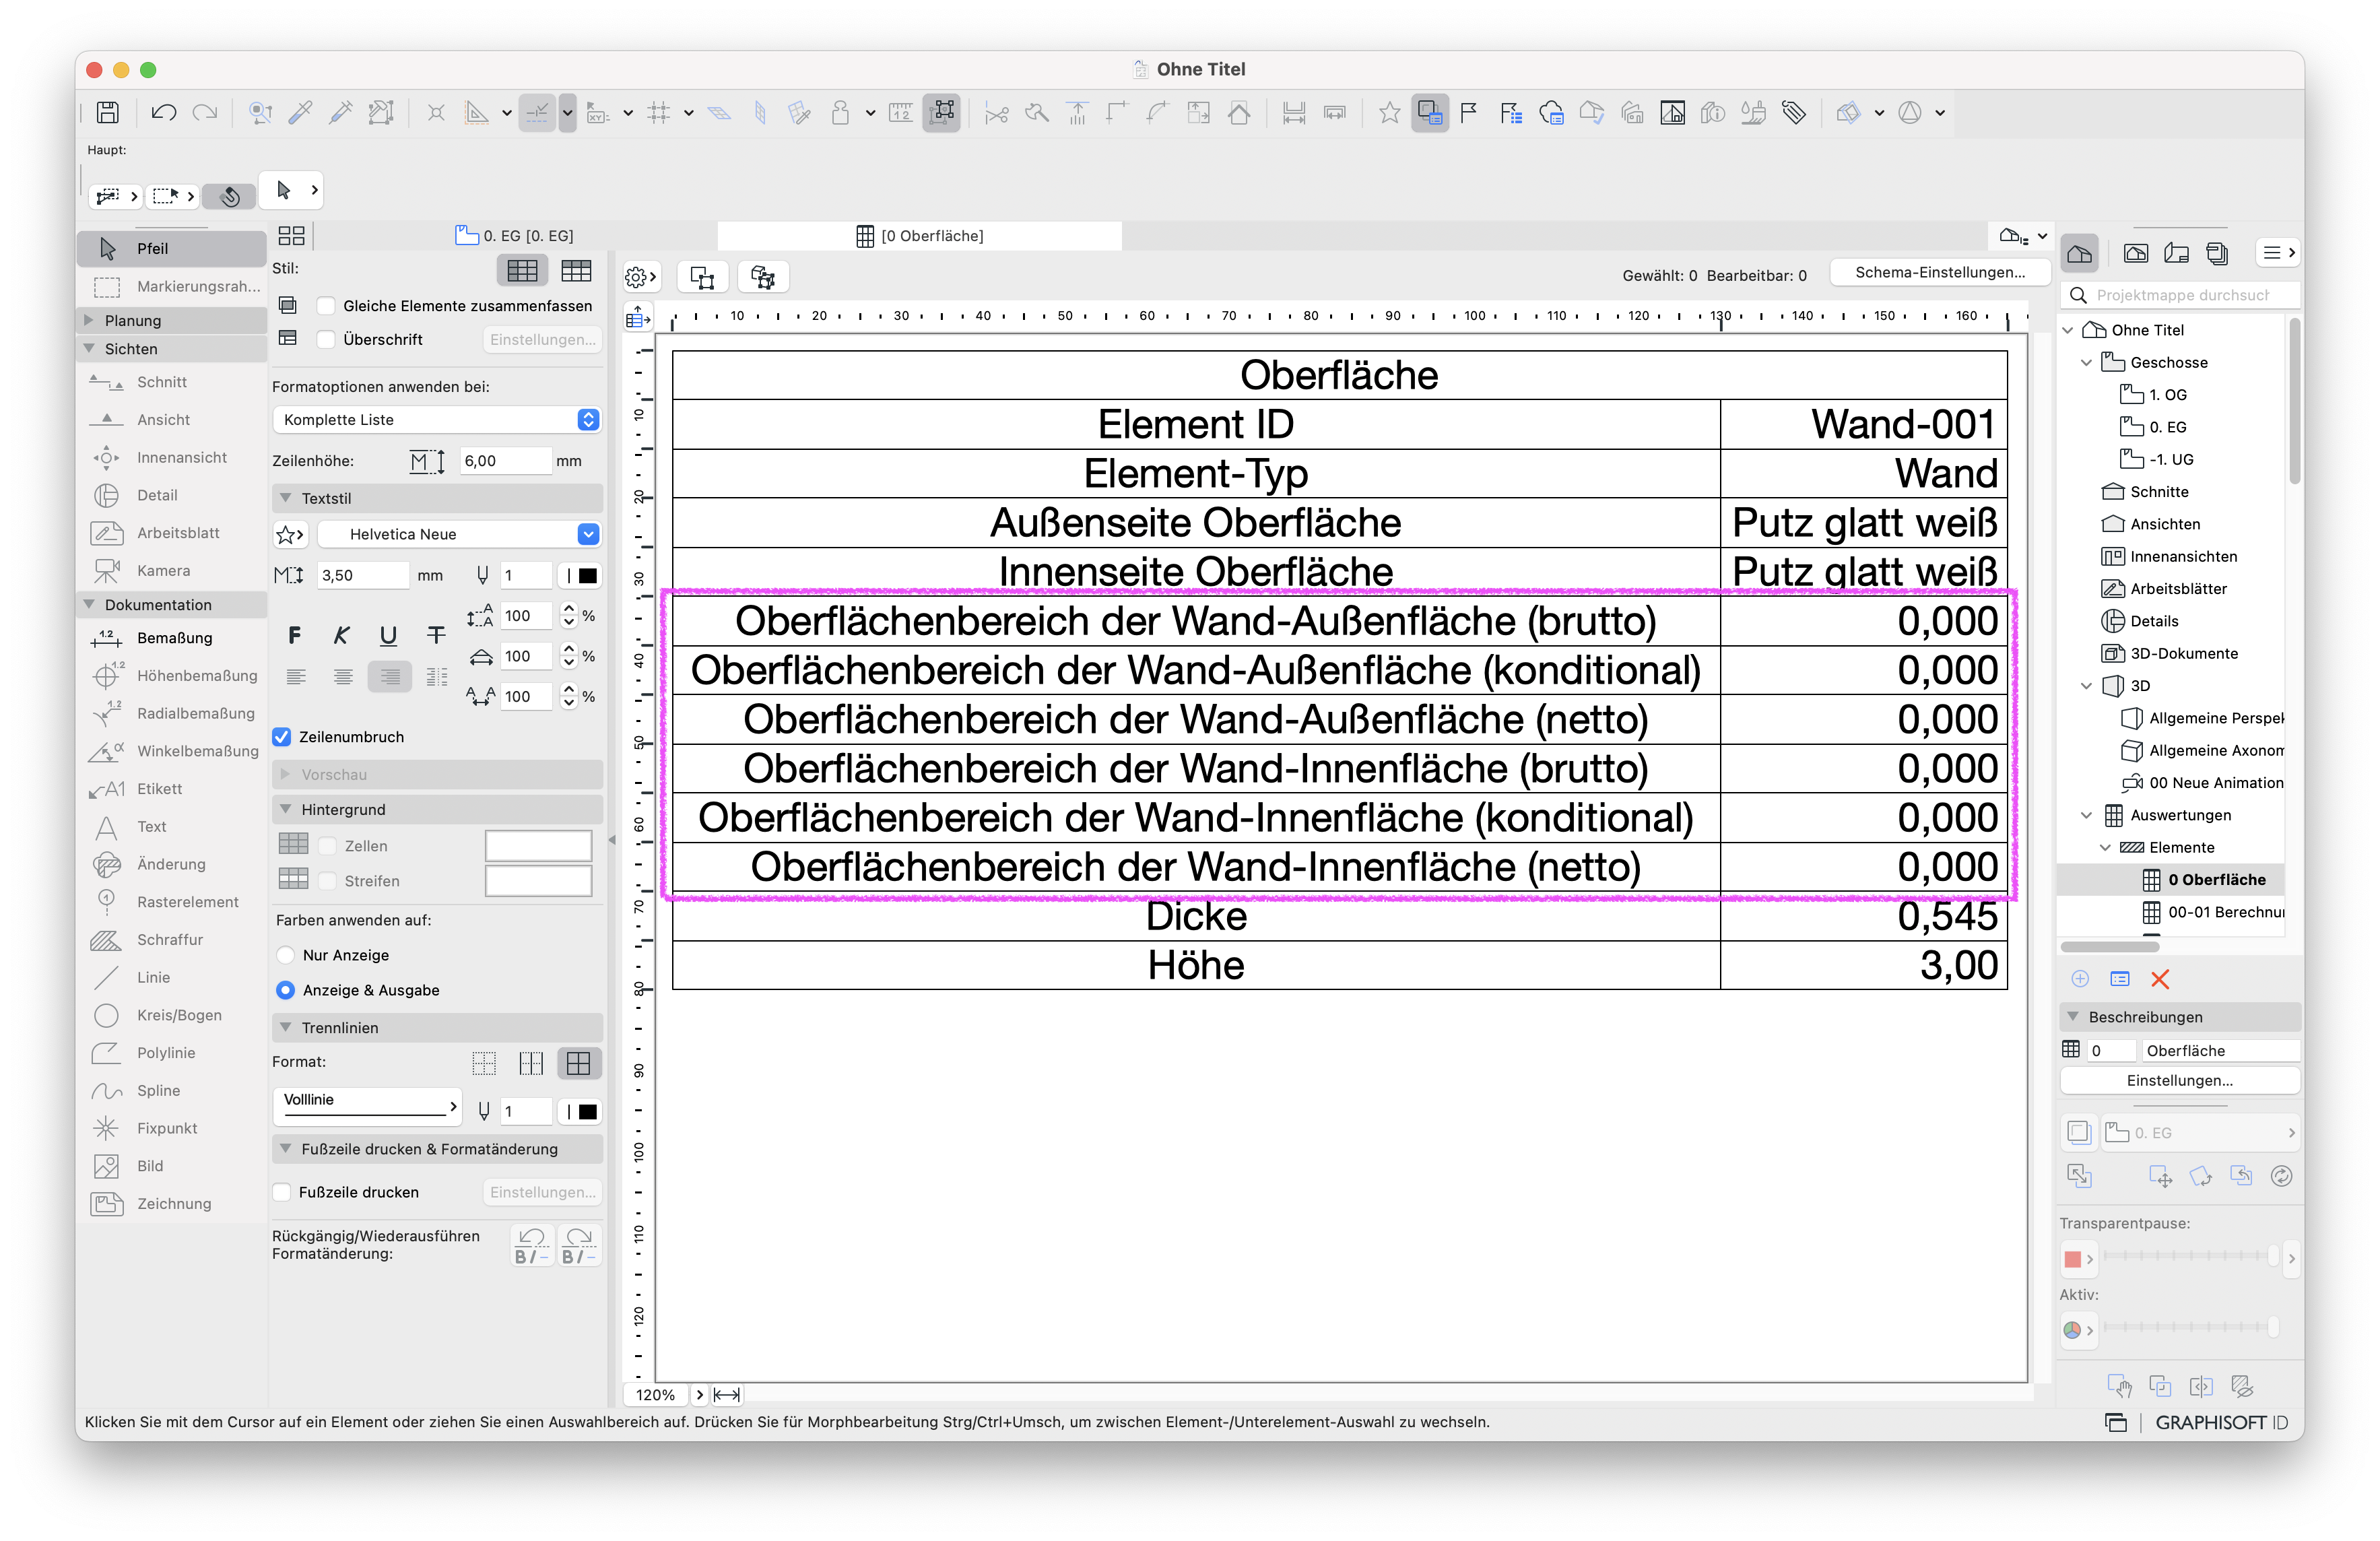Enable the Zellen background checkbox

pyautogui.click(x=327, y=846)
